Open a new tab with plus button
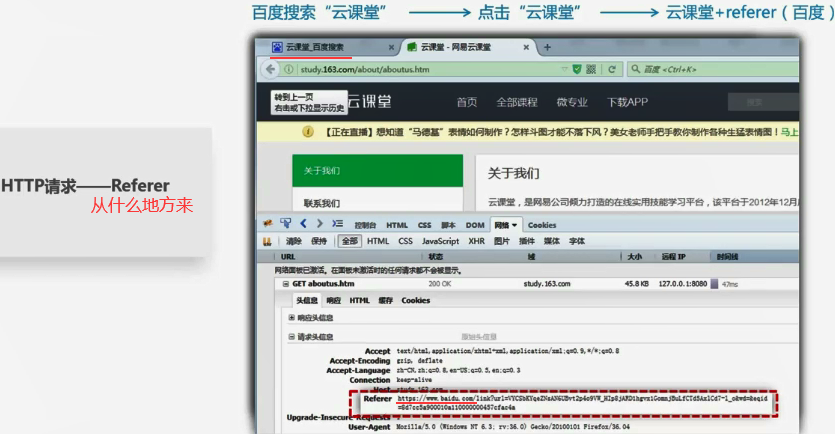Image resolution: width=835 pixels, height=434 pixels. tap(547, 47)
